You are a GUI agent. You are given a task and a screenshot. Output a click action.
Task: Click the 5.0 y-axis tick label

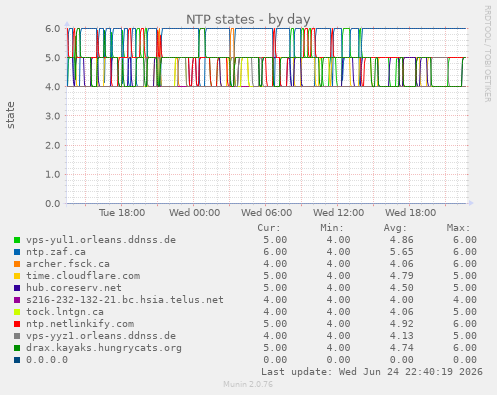click(53, 58)
